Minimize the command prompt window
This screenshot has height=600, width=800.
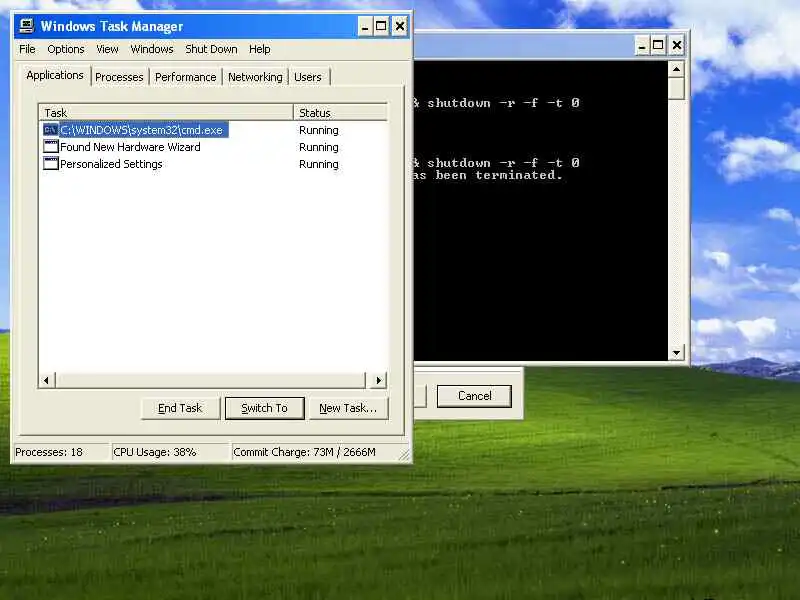click(x=642, y=45)
